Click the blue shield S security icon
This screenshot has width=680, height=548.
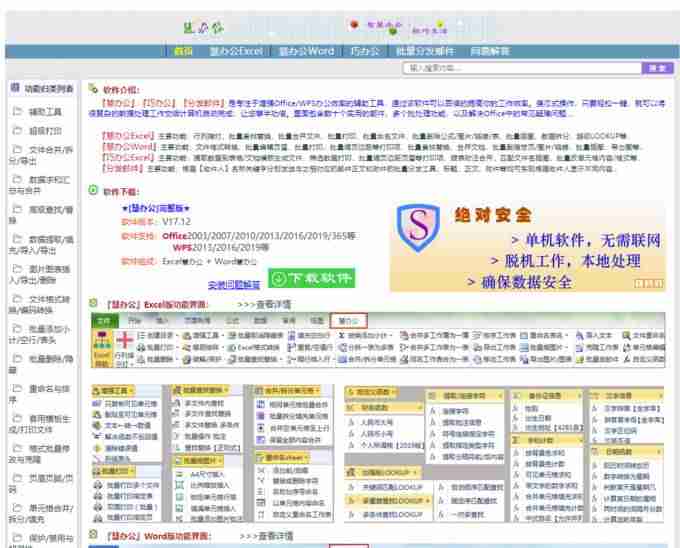[x=418, y=227]
